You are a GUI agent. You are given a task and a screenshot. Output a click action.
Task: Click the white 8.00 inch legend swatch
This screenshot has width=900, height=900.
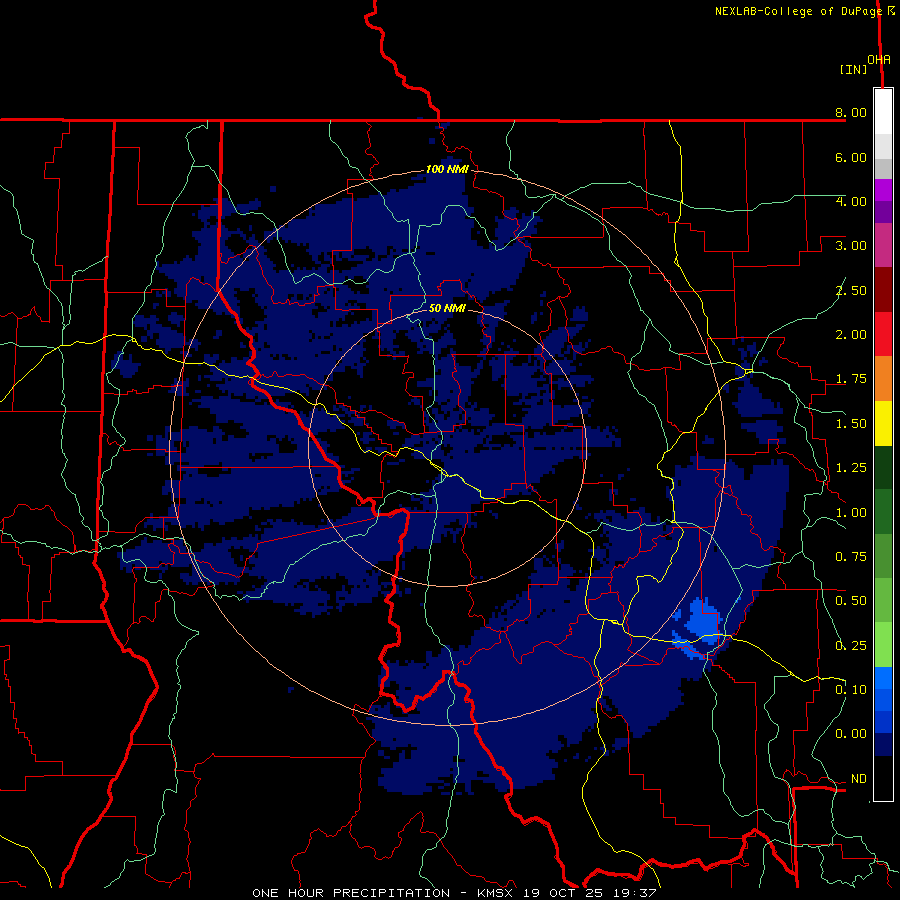[x=883, y=112]
